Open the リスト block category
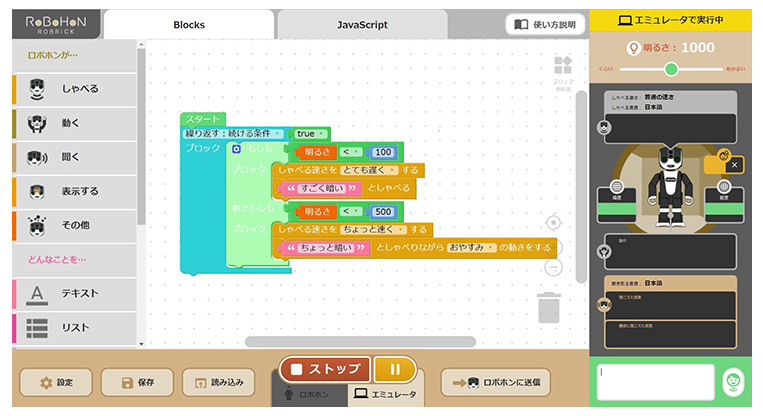The height and width of the screenshot is (416, 763). [x=74, y=327]
